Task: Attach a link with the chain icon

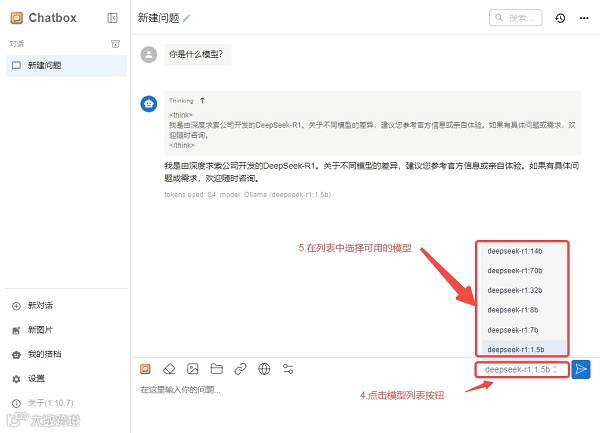Action: point(240,369)
